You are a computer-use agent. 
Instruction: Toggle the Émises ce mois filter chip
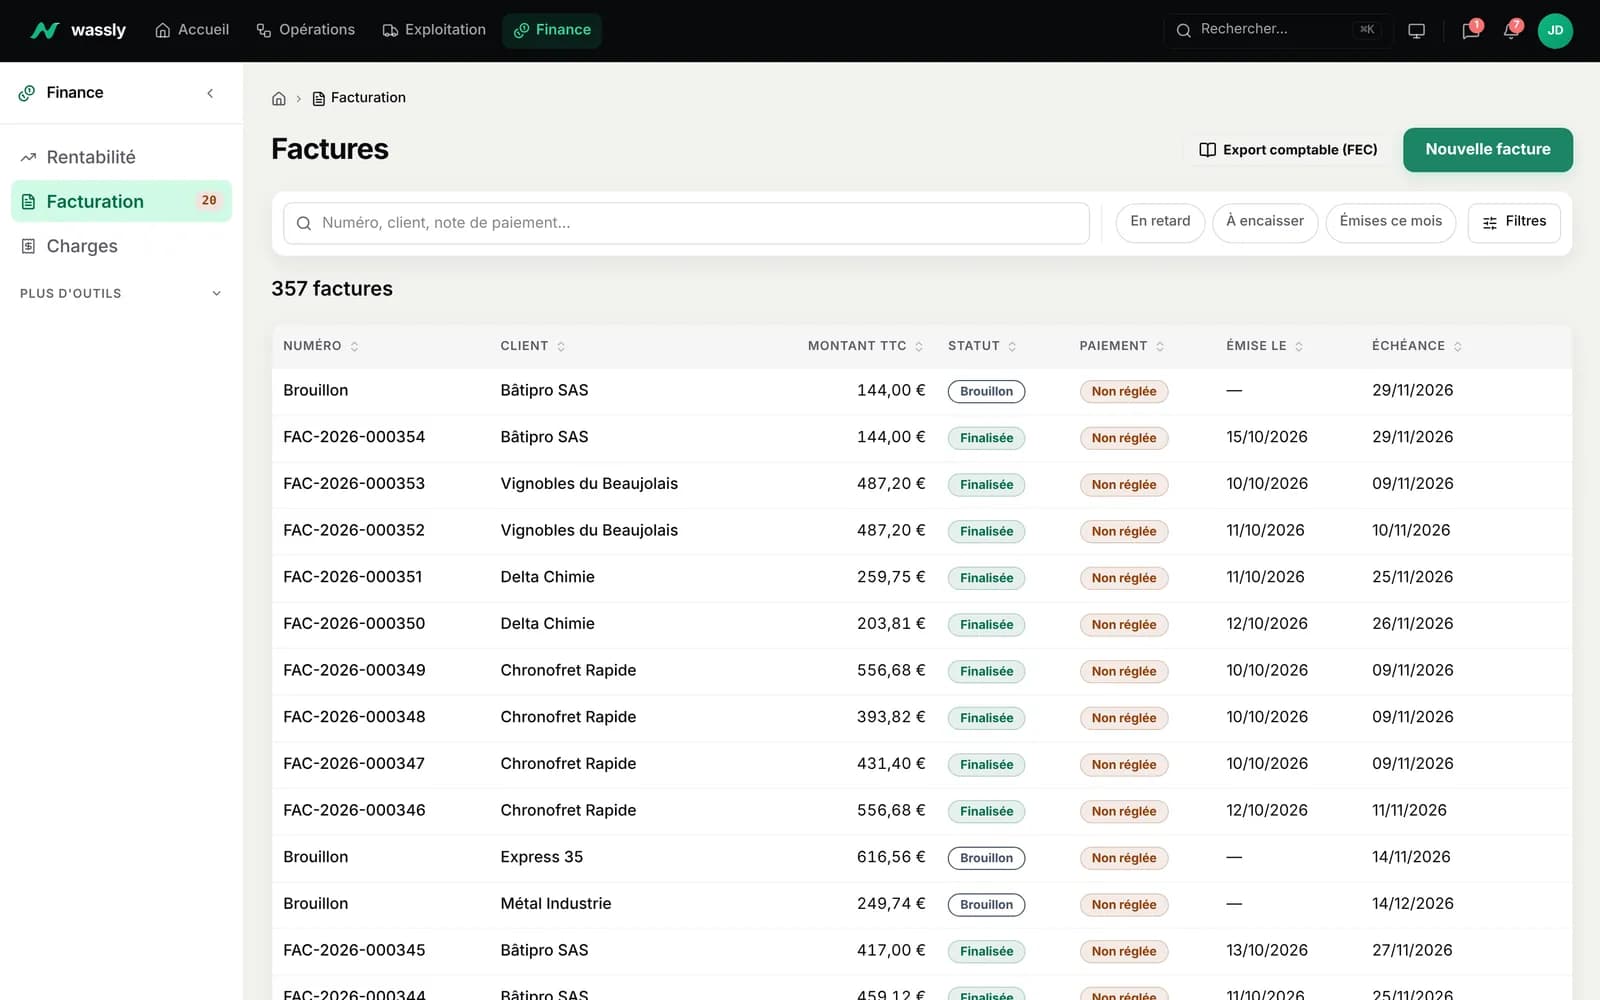[x=1391, y=222]
